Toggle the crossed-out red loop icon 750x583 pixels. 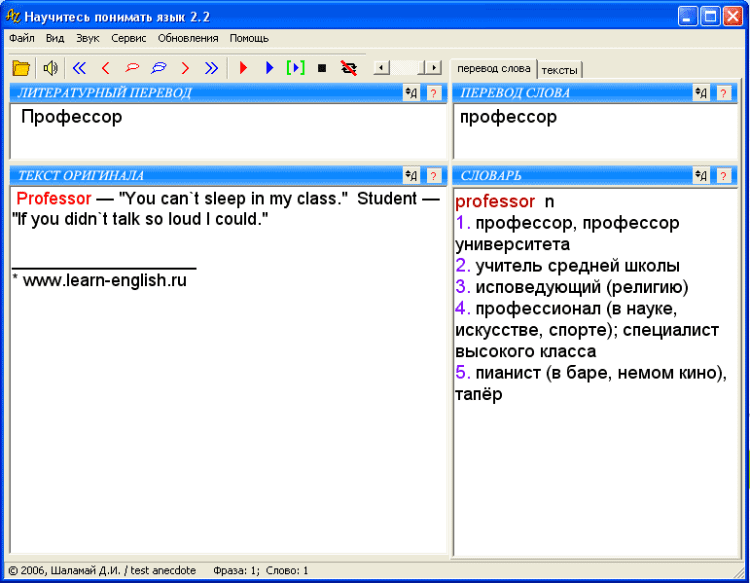point(348,68)
